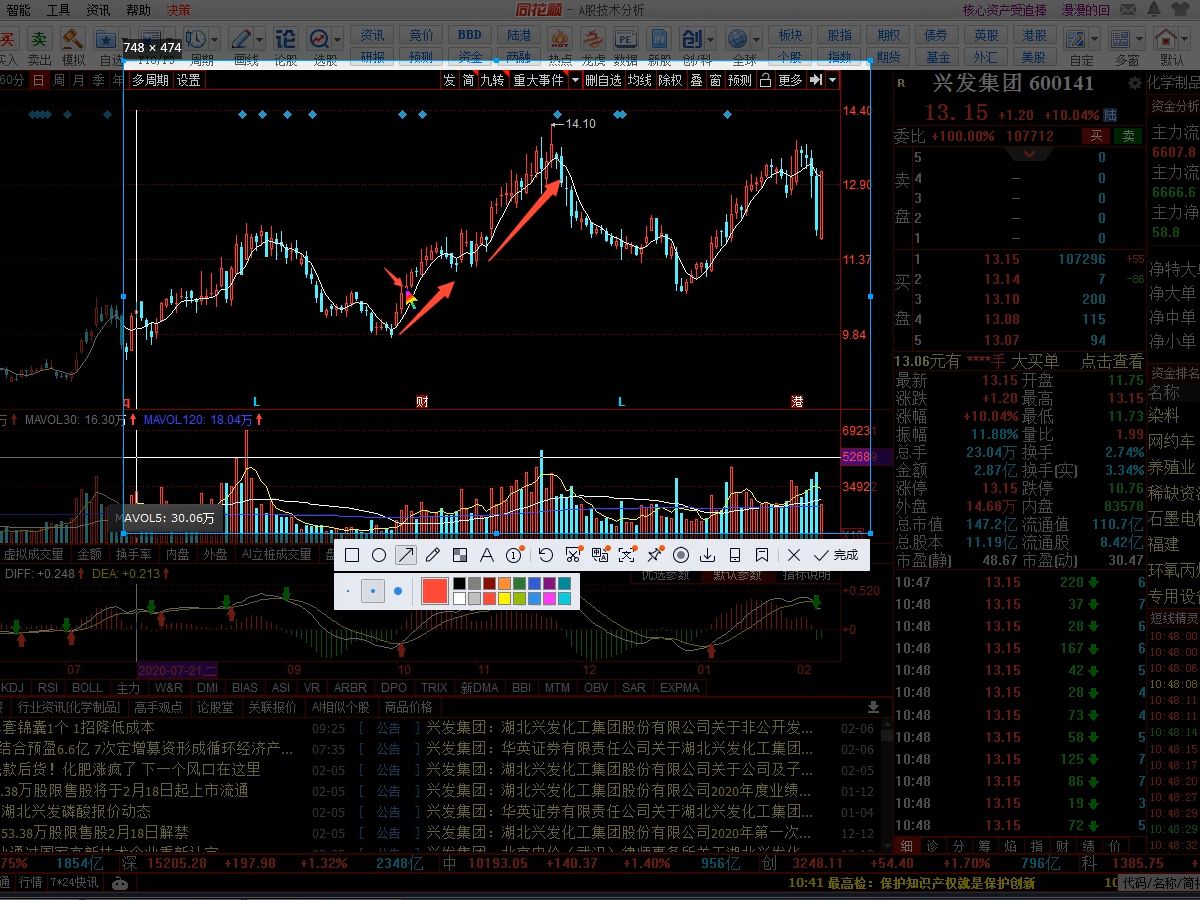The image size is (1200, 900).
Task: Click the screenshot translate icon
Action: tap(600, 555)
